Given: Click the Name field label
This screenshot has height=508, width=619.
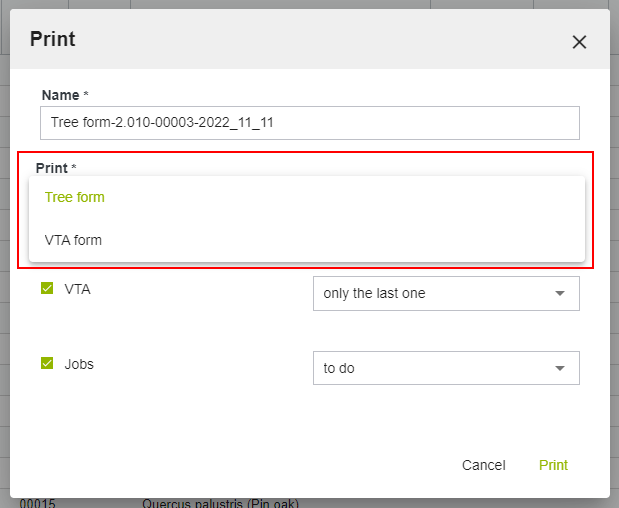Looking at the screenshot, I should [60, 95].
